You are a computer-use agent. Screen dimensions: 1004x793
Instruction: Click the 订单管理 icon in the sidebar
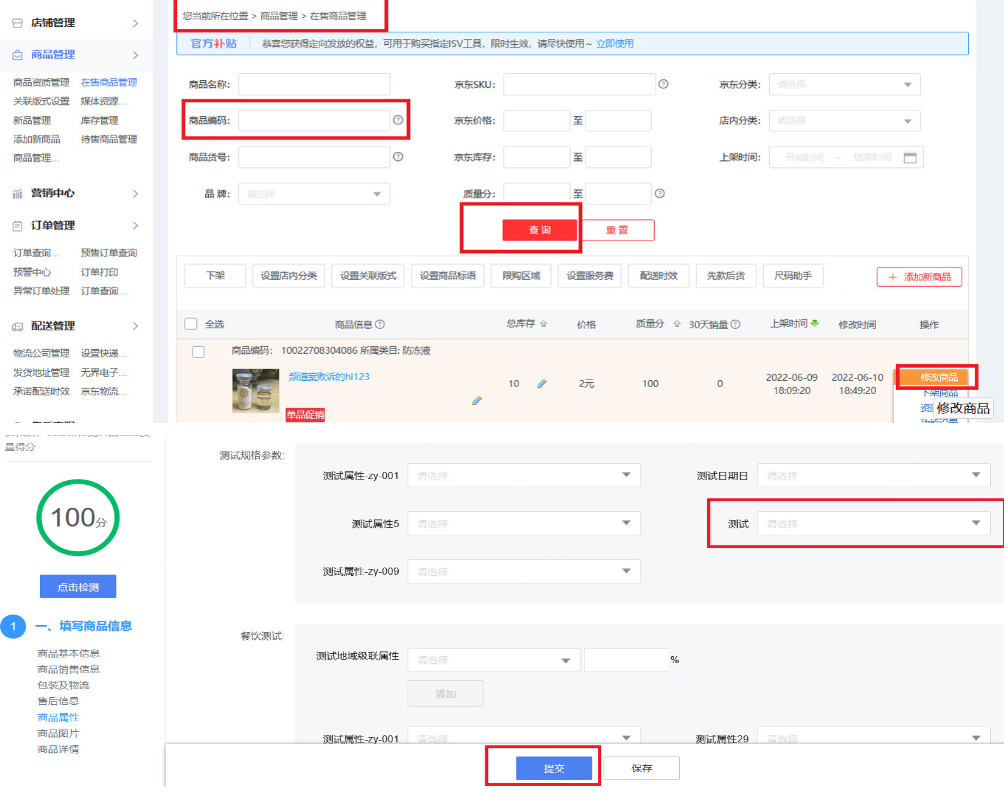click(16, 224)
